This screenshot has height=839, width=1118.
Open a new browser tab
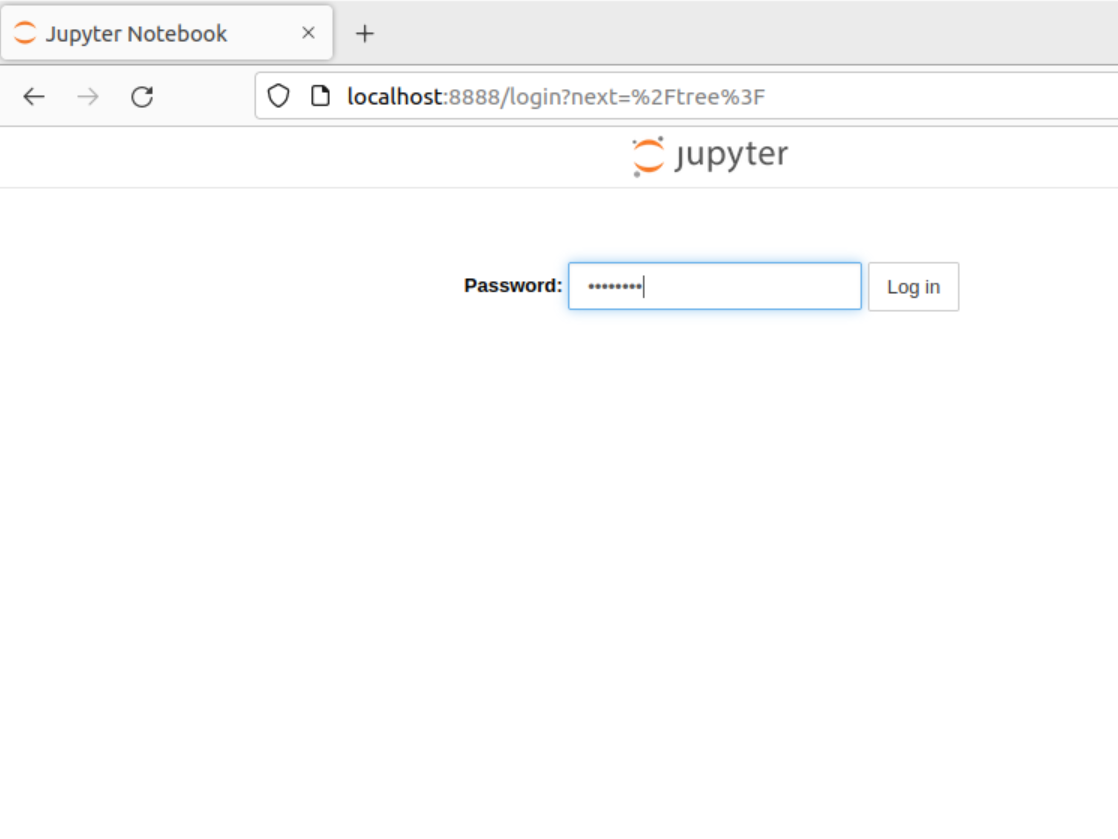(x=364, y=34)
